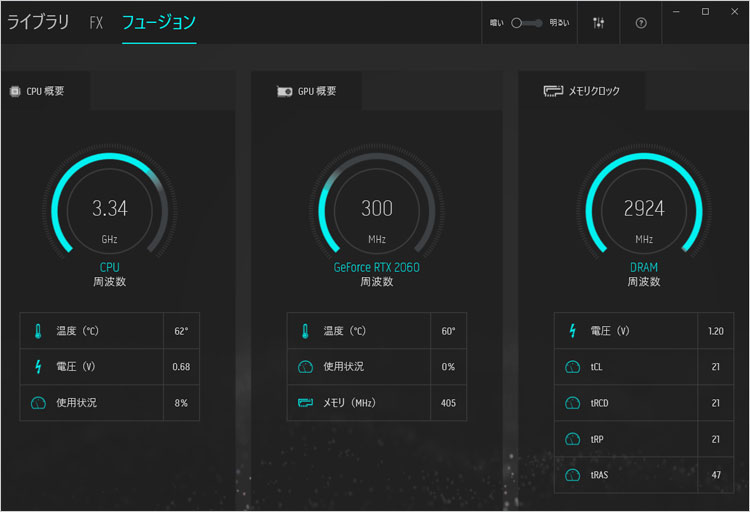The width and height of the screenshot is (750, 512).
Task: Click the CPU usage value 8%
Action: point(181,403)
